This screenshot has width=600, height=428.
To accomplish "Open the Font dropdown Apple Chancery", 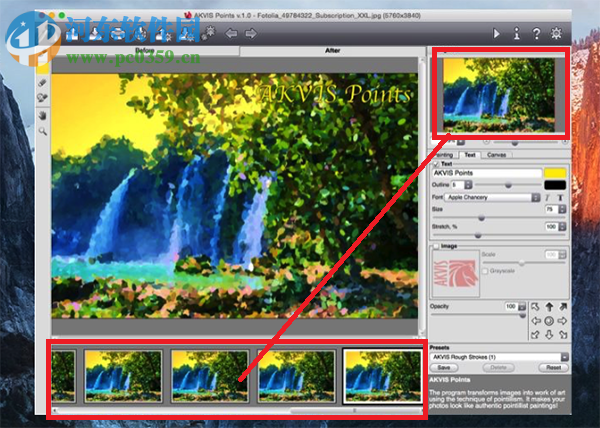I will point(492,197).
